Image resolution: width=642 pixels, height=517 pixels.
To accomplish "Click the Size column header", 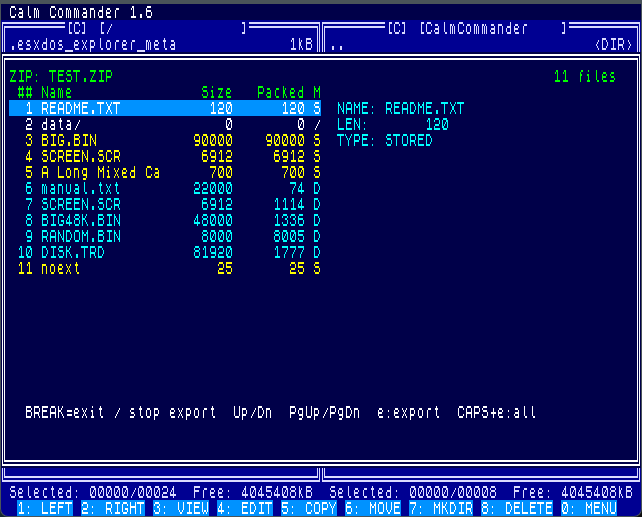I will (x=217, y=92).
